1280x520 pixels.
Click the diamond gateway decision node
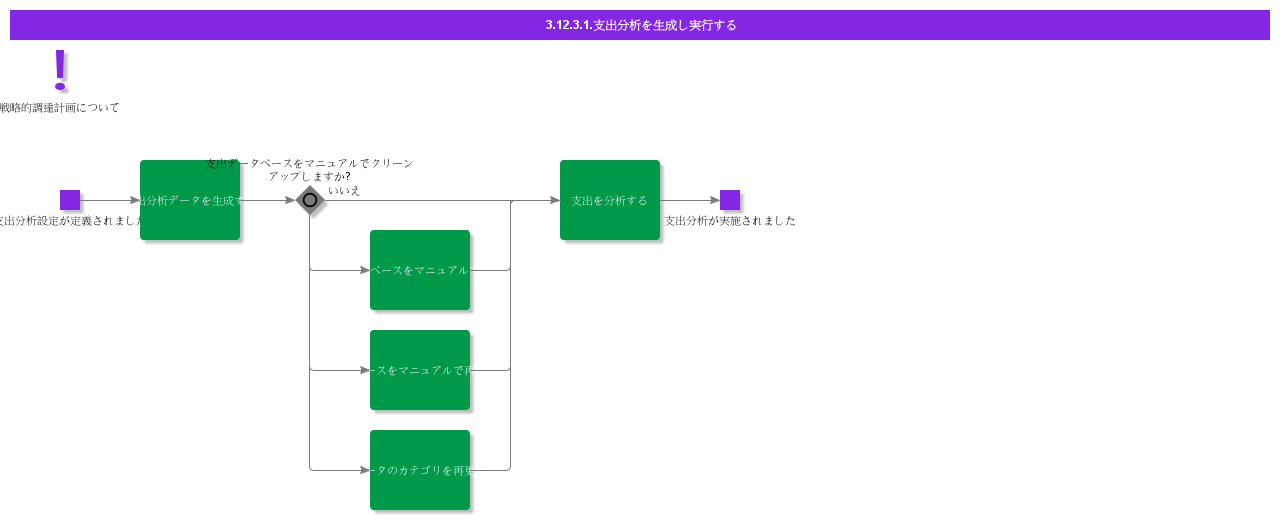[310, 200]
